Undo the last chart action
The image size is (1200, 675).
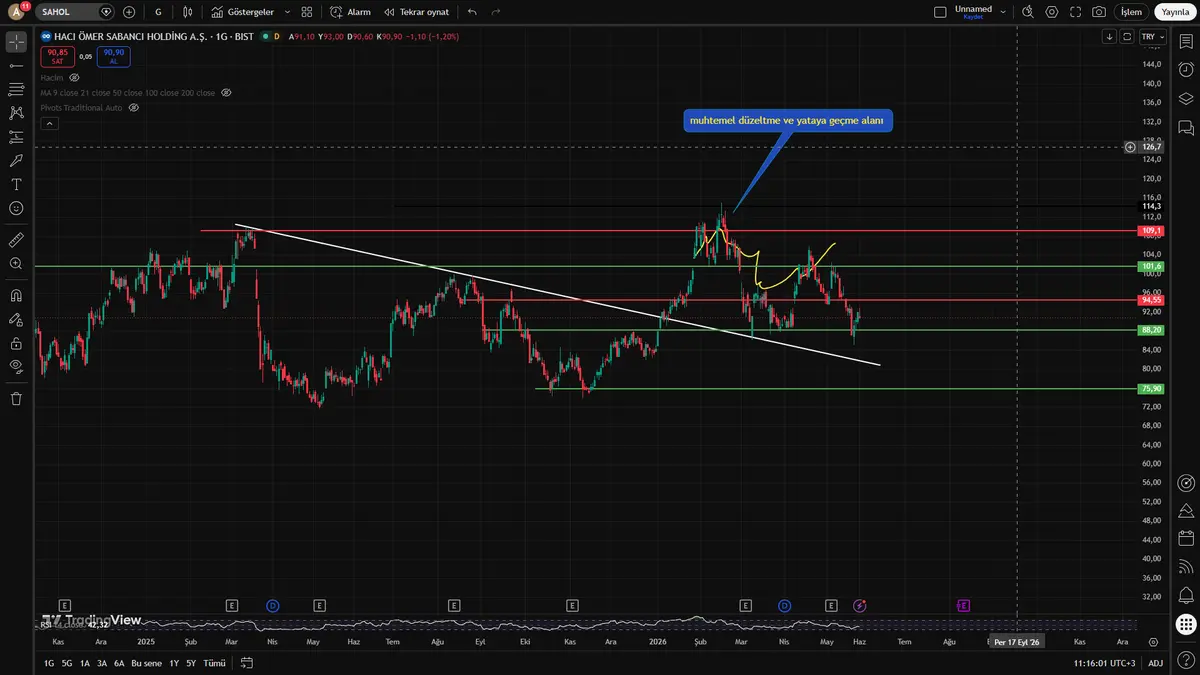pos(472,12)
